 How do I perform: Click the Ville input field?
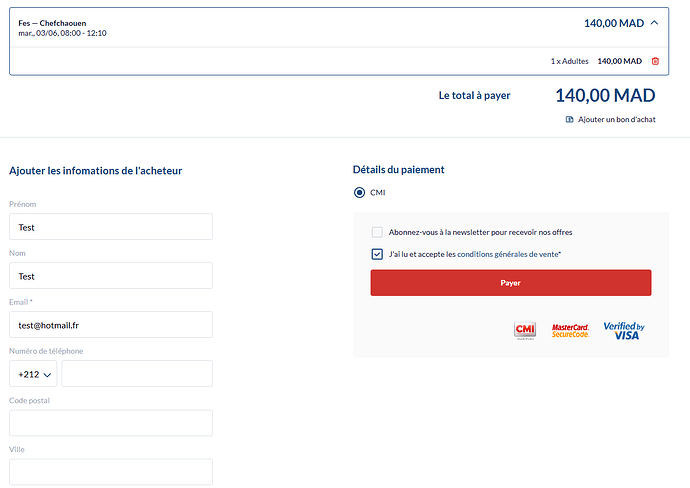111,472
